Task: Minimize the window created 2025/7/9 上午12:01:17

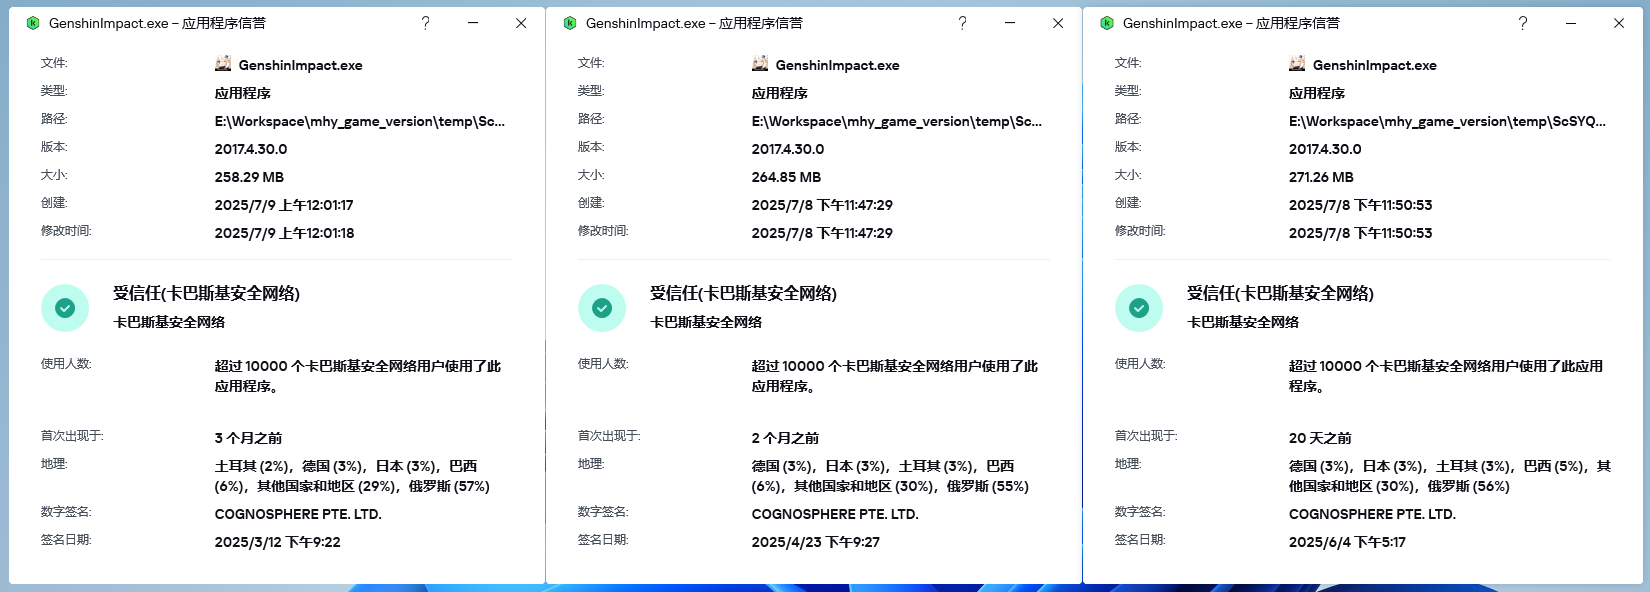Action: 473,23
